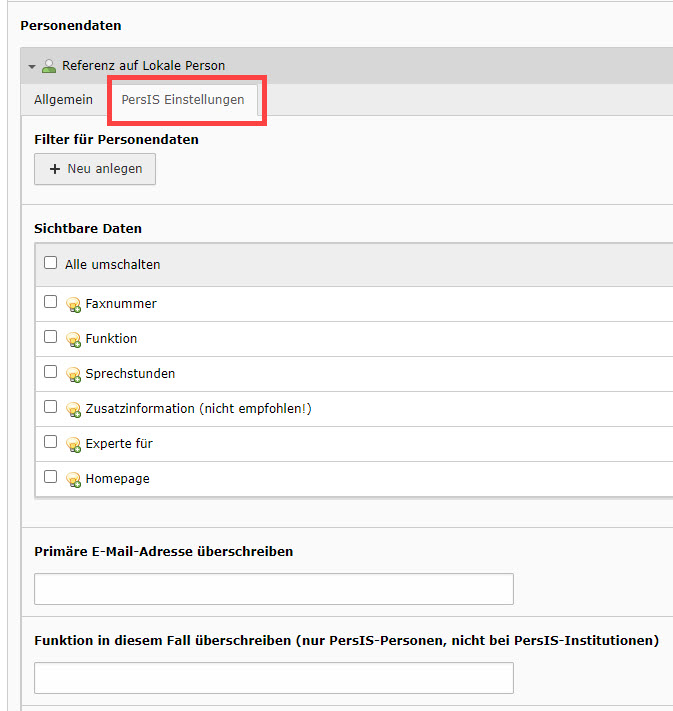Click the Faxnummer row icon
Screen dimensions: 673x711
(x=73, y=304)
